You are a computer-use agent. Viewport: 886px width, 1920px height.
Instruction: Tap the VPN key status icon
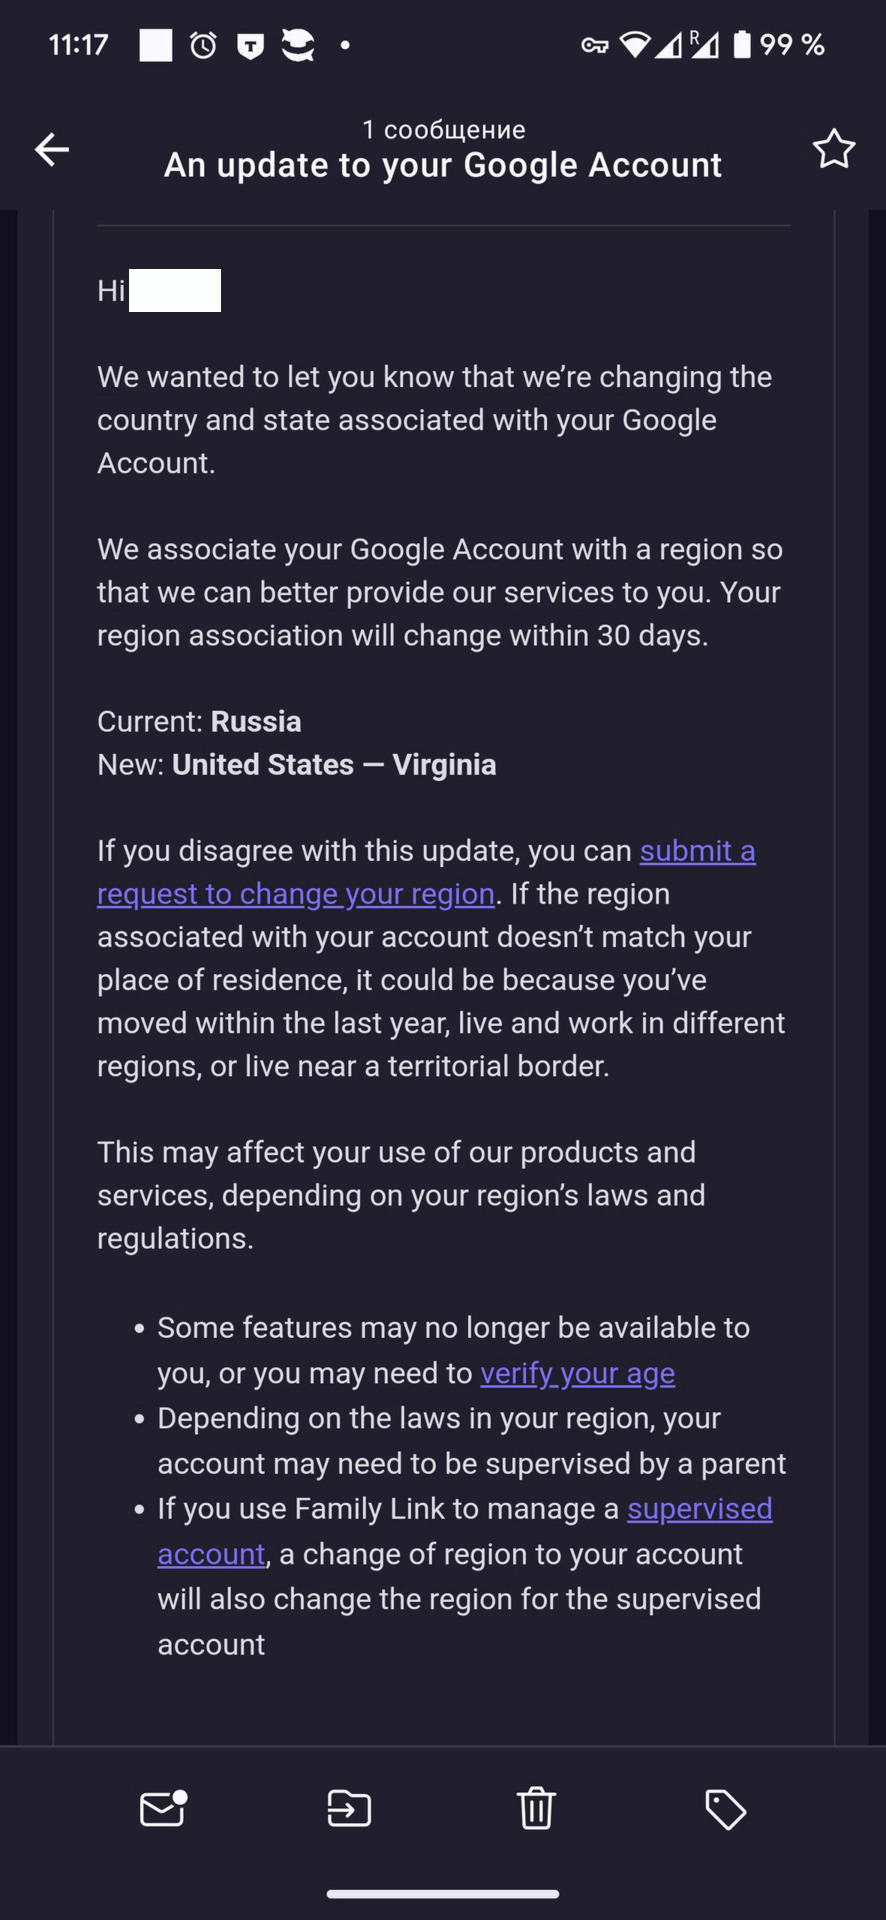595,45
